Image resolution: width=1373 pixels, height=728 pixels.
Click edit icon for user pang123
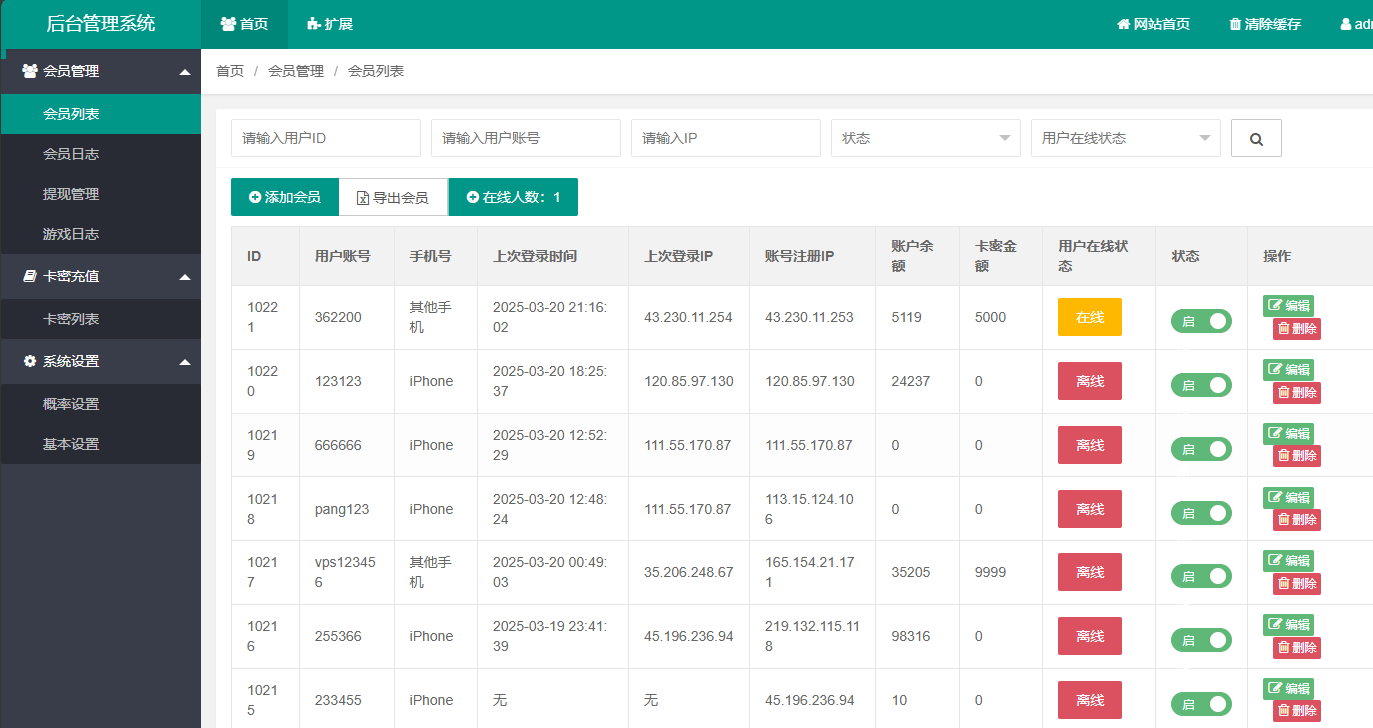(x=1288, y=497)
